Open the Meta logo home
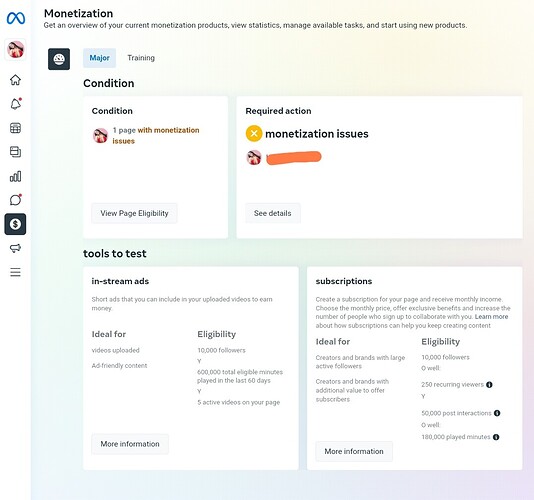The image size is (534, 500). (16, 18)
